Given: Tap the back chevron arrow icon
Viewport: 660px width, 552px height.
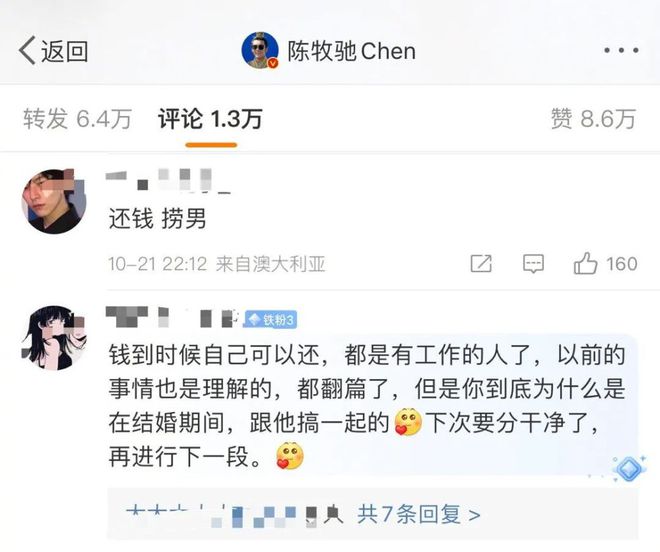Looking at the screenshot, I should (27, 51).
